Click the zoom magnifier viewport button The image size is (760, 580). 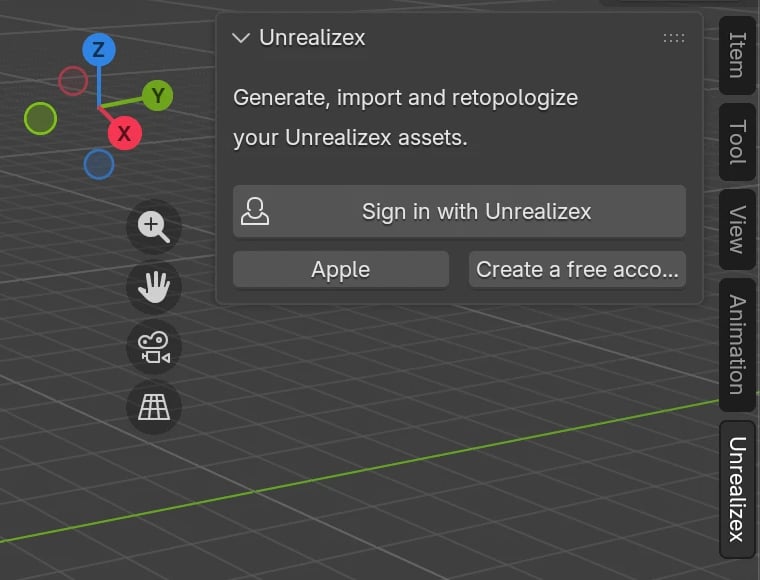pos(154,227)
